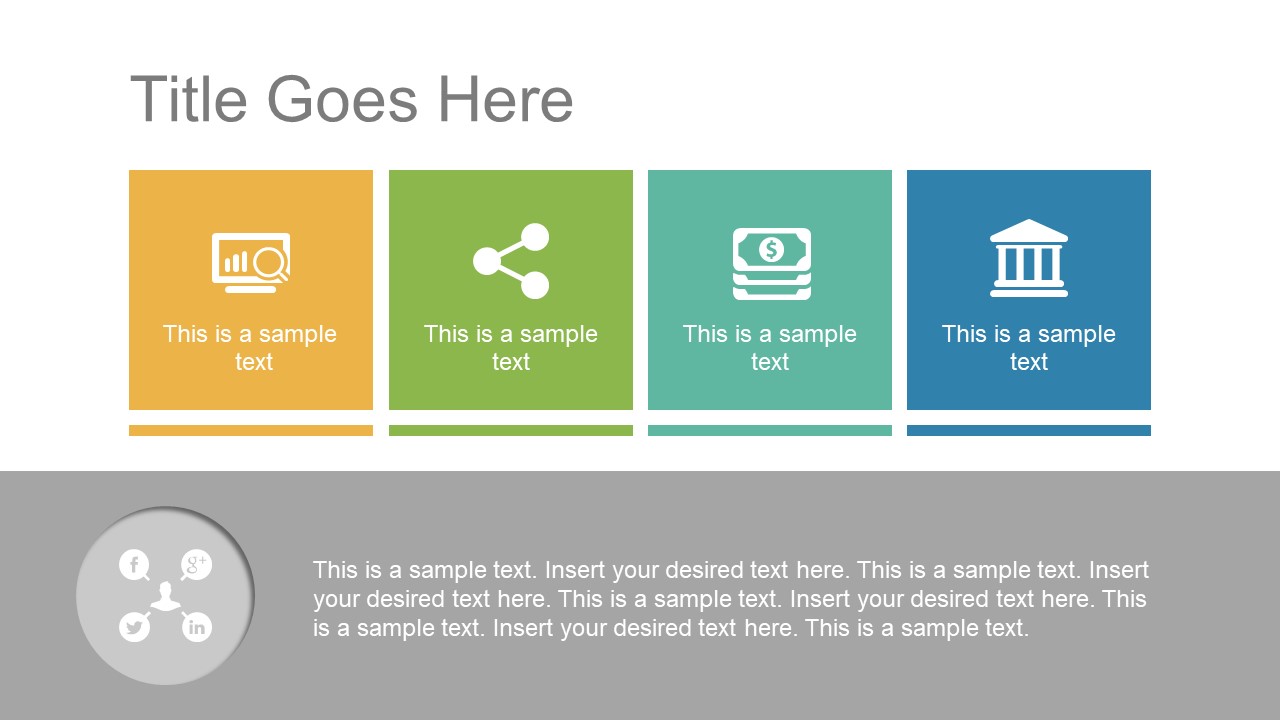Select sample text in the green tile
The image size is (1280, 720).
click(511, 348)
